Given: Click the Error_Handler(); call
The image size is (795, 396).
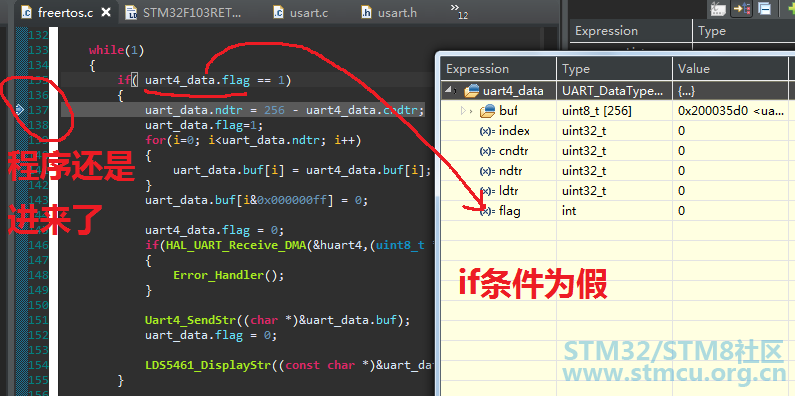Looking at the screenshot, I should (229, 275).
